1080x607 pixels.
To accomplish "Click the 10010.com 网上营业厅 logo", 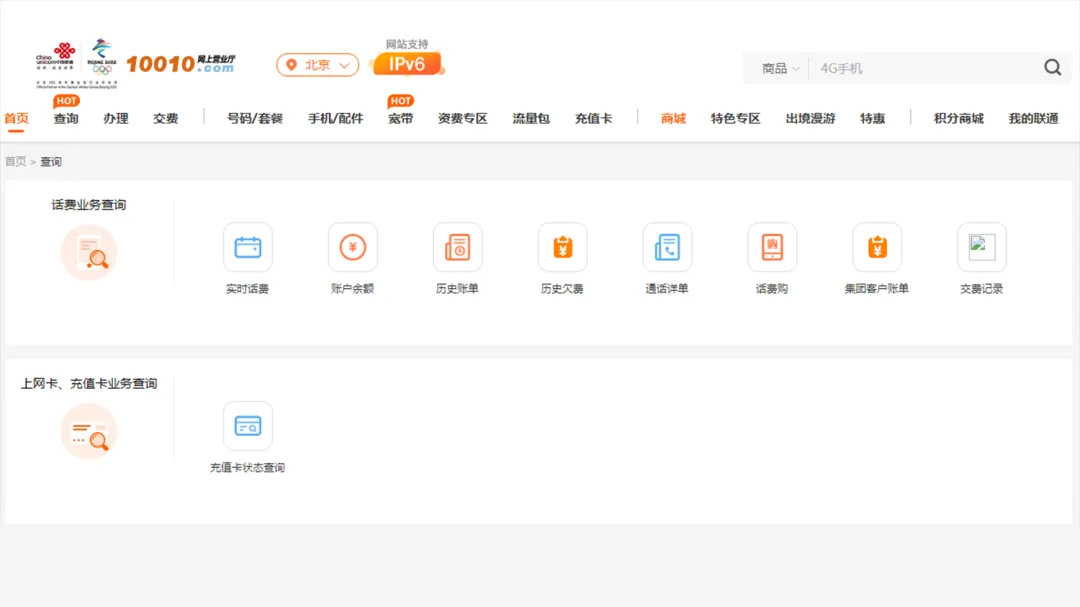I will [x=181, y=64].
